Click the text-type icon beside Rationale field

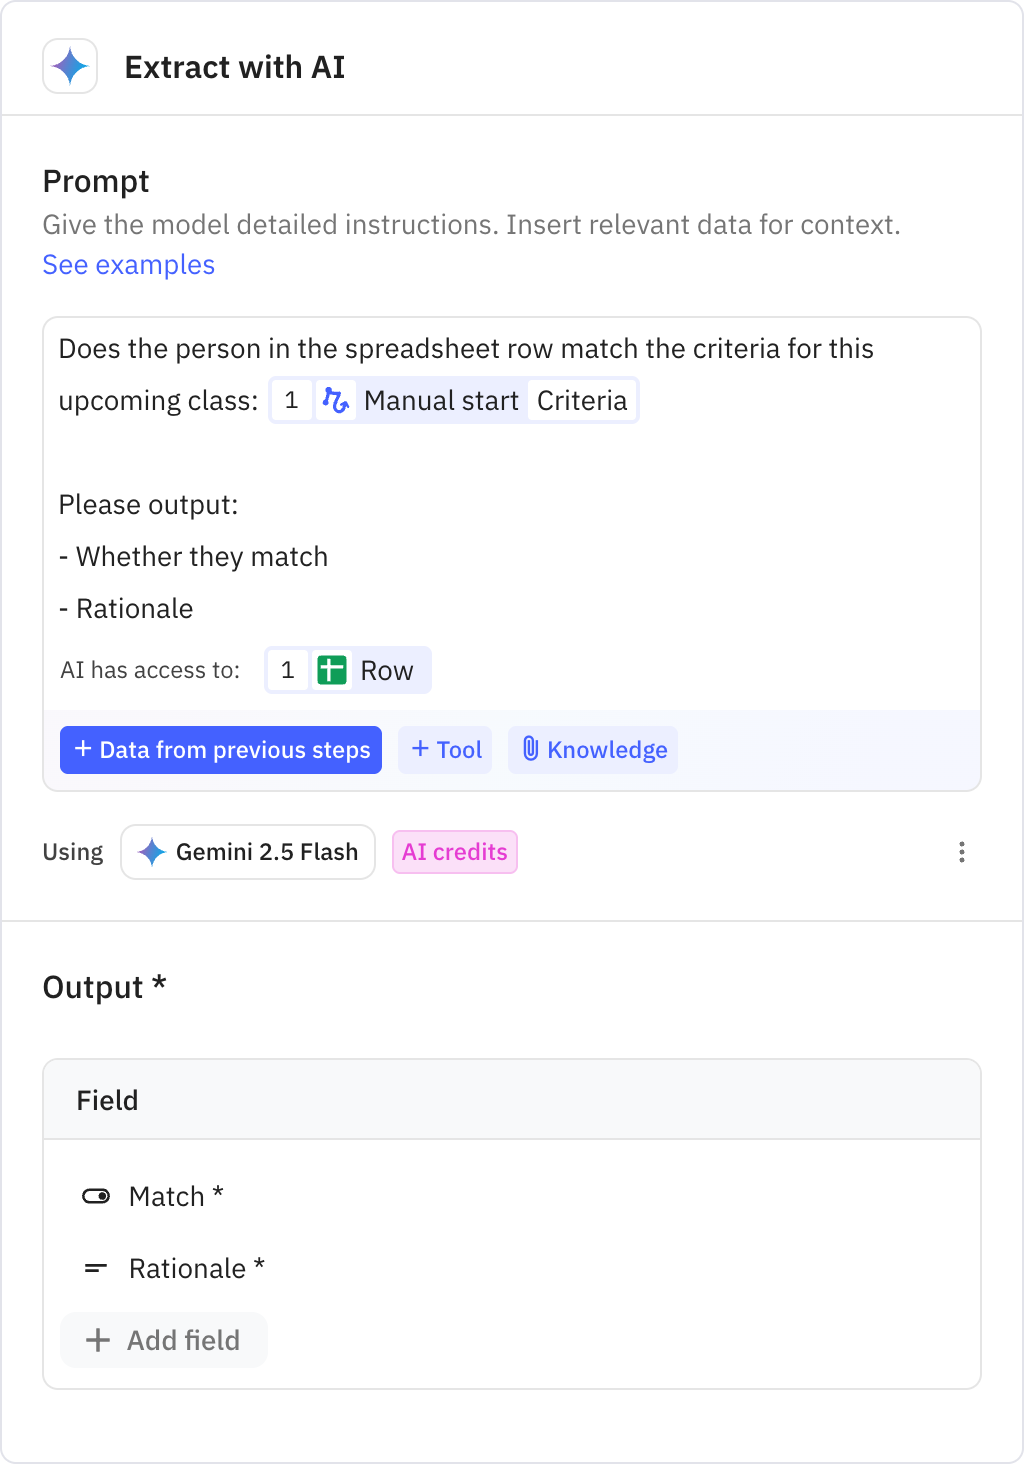coord(96,1268)
